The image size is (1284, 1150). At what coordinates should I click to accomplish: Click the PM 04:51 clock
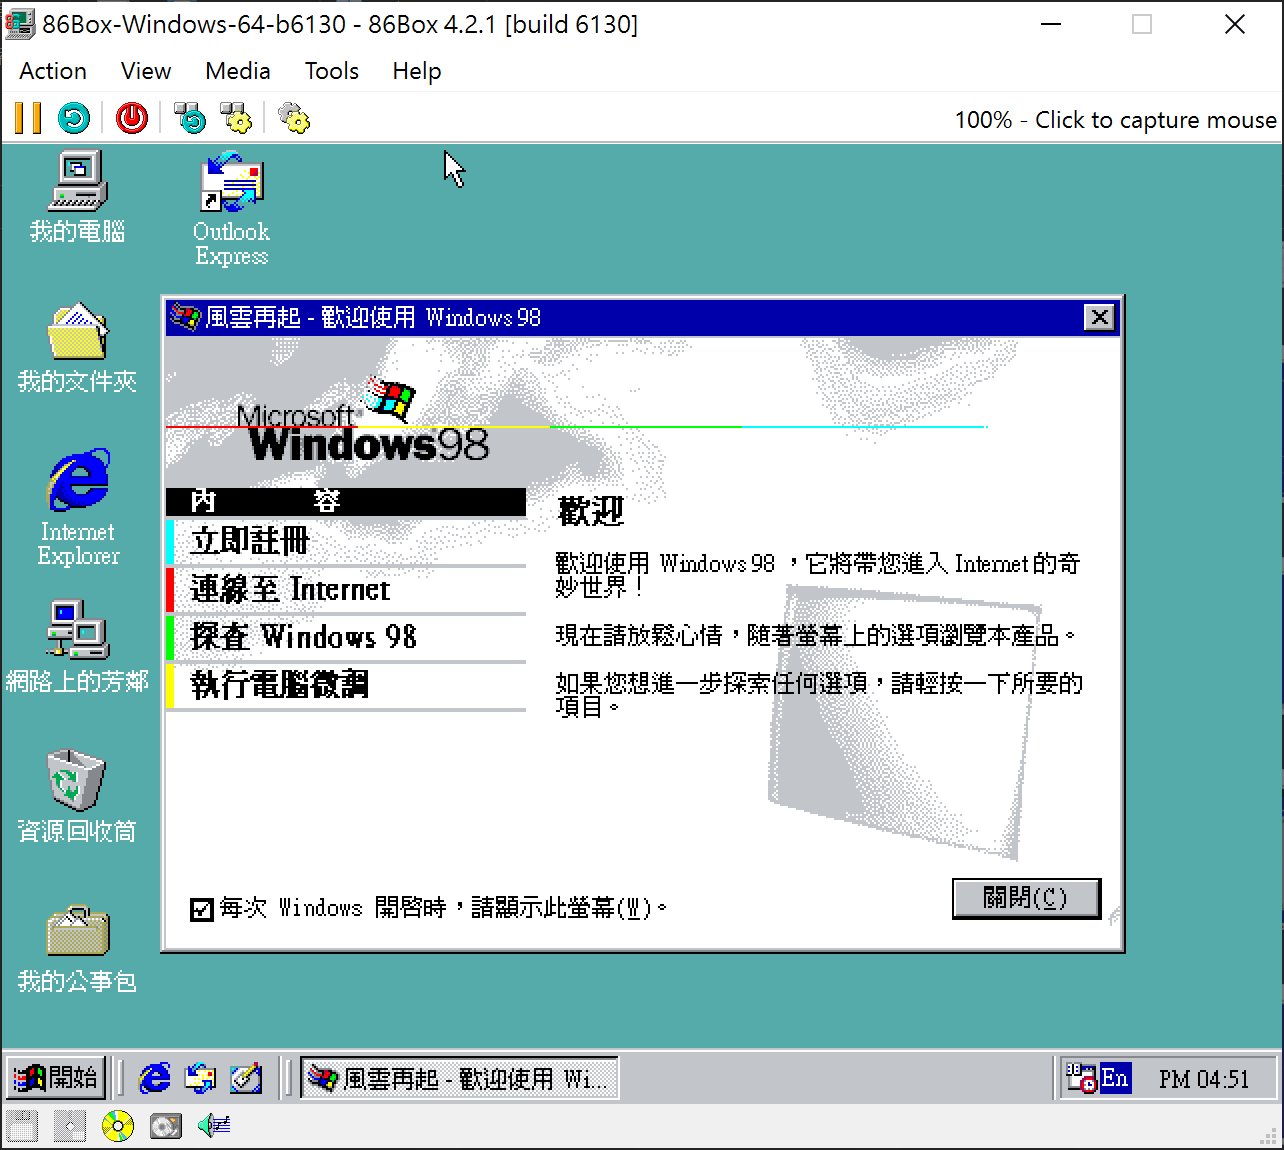[x=1204, y=1079]
